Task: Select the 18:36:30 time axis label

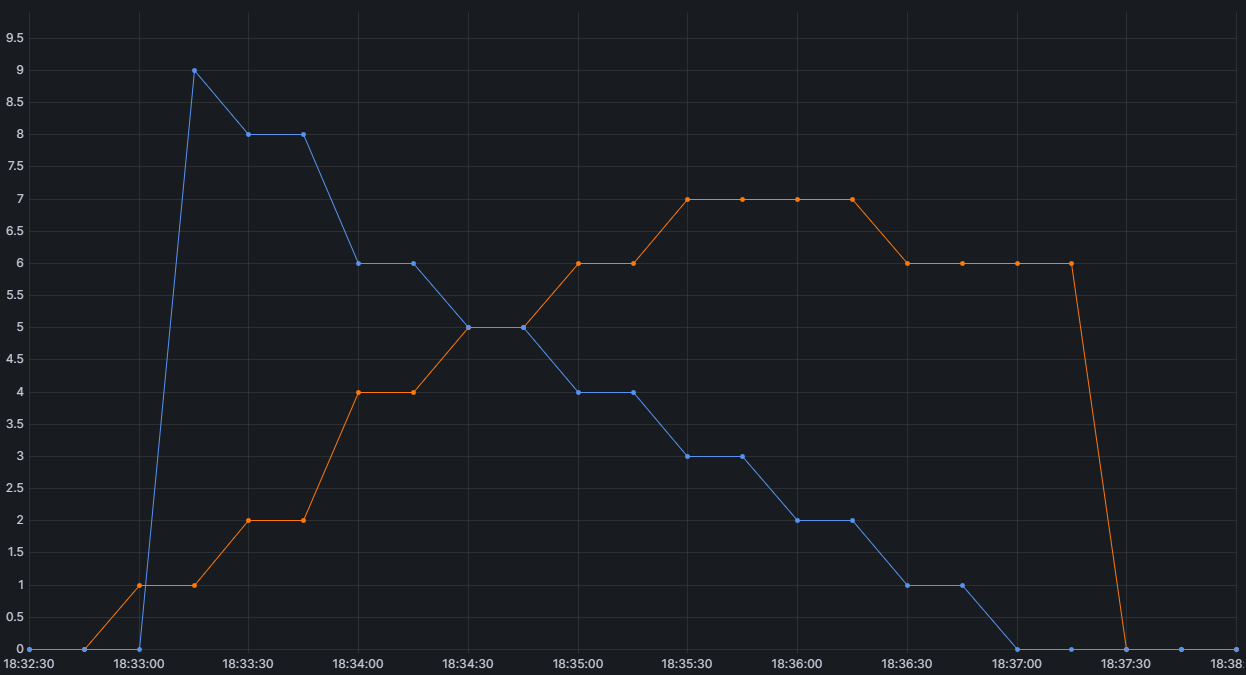Action: (907, 663)
